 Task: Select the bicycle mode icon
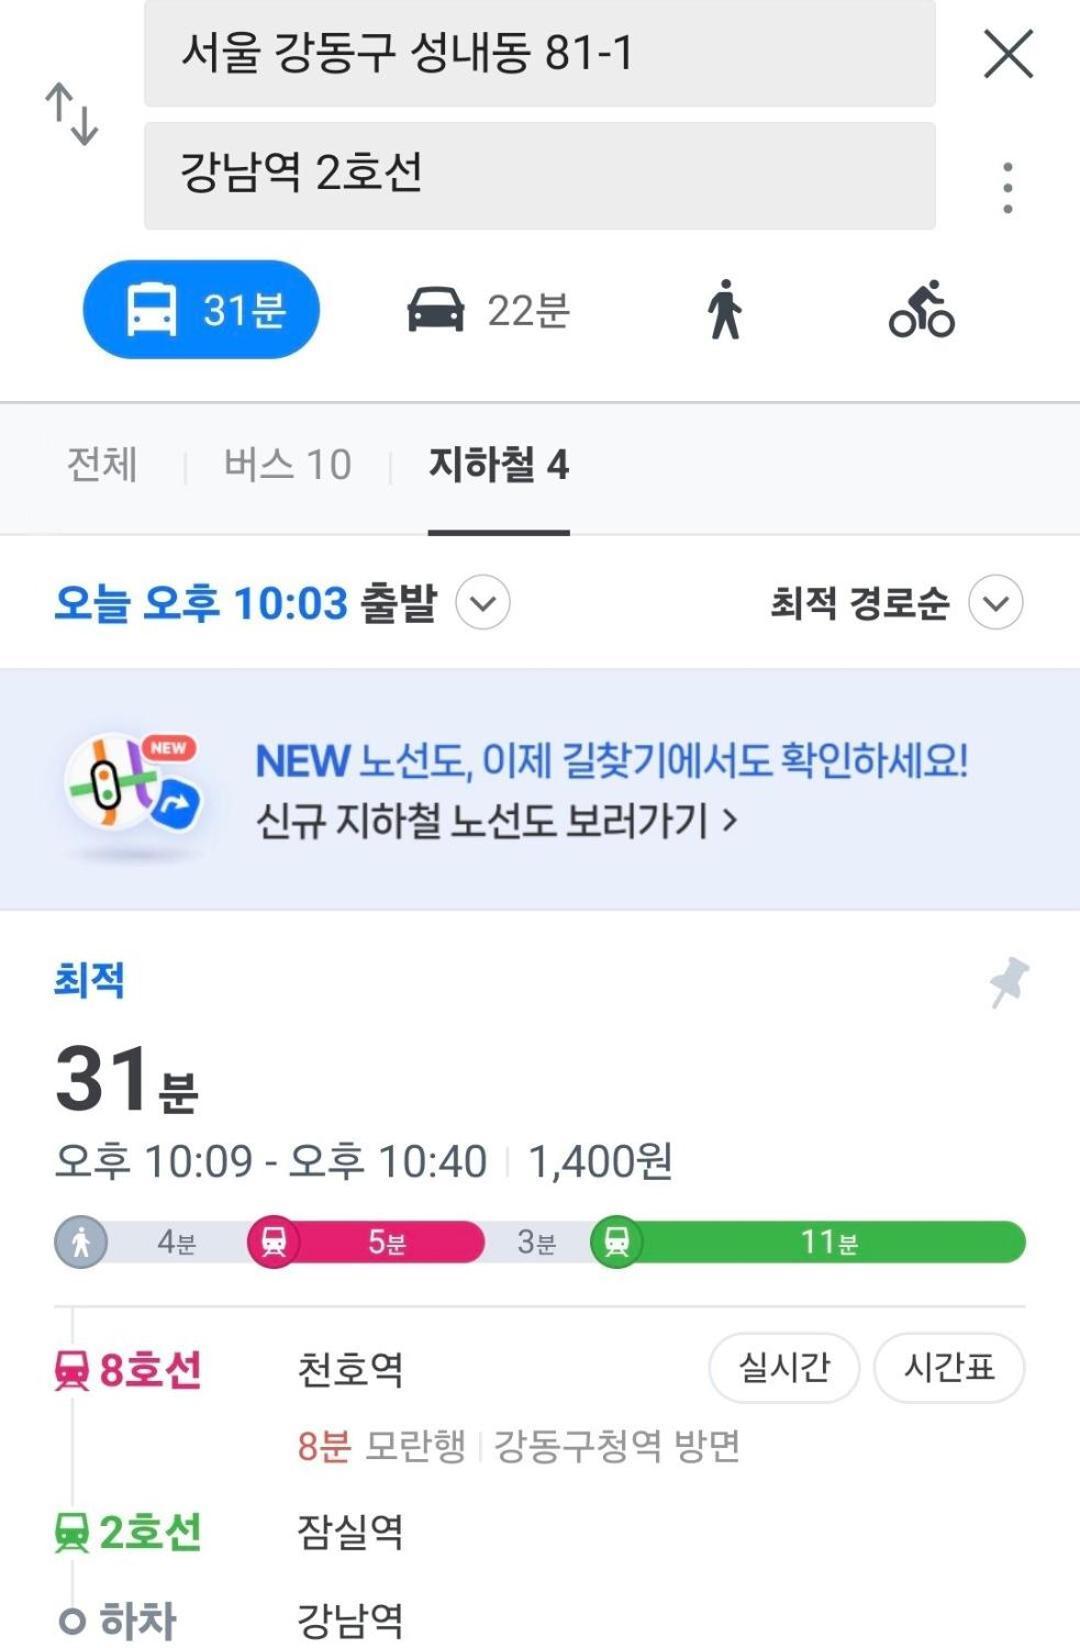(x=922, y=309)
